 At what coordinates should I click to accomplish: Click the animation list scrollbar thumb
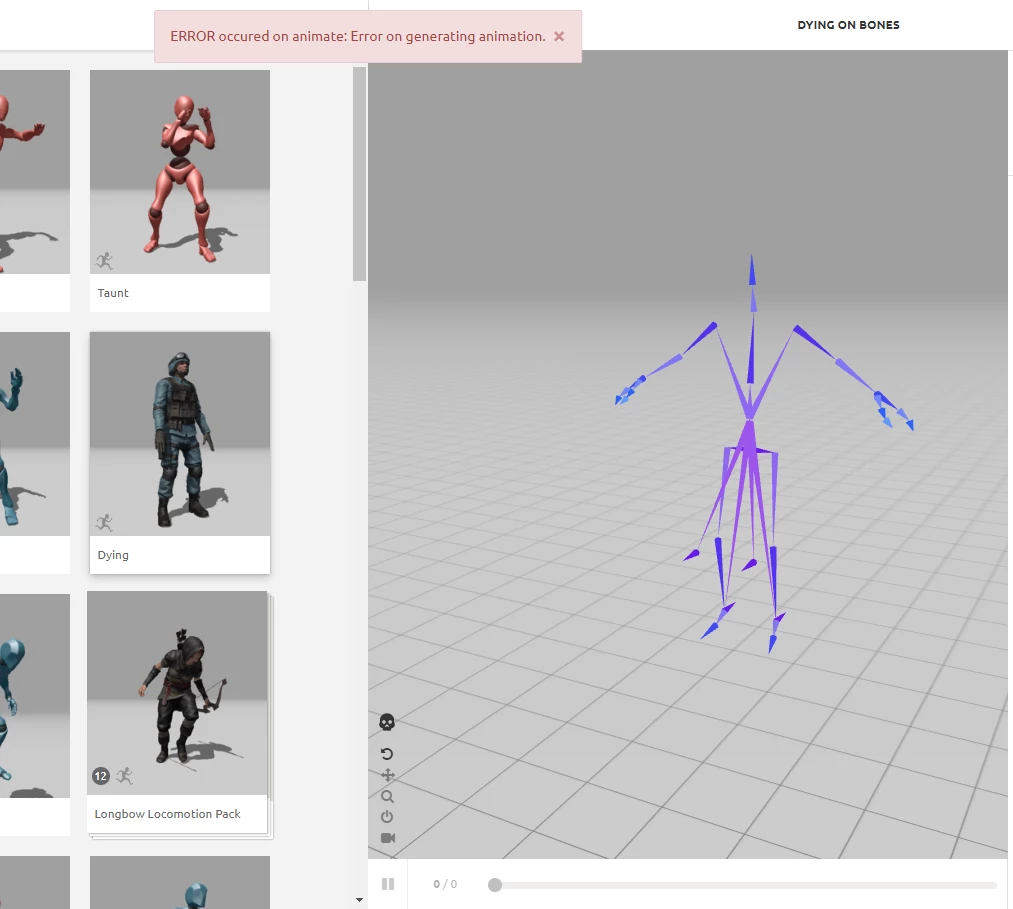pos(359,174)
